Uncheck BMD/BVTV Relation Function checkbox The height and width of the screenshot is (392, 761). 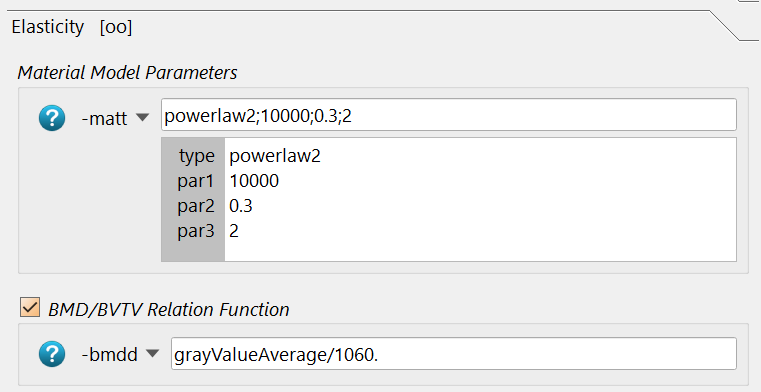(x=30, y=307)
